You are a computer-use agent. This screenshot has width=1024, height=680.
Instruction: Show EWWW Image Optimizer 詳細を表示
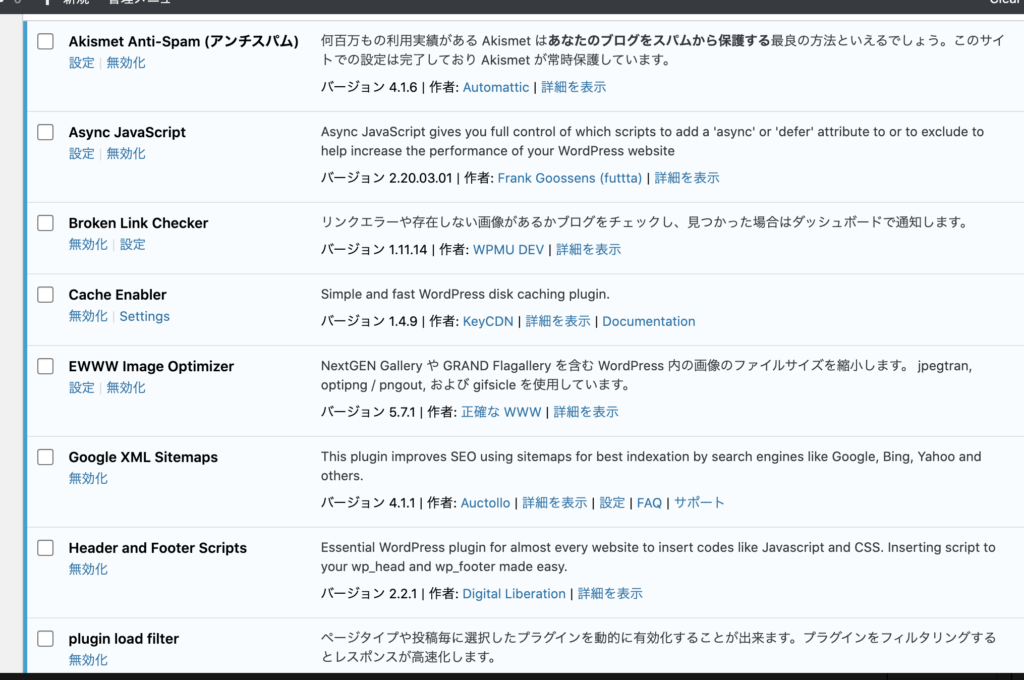pos(586,412)
